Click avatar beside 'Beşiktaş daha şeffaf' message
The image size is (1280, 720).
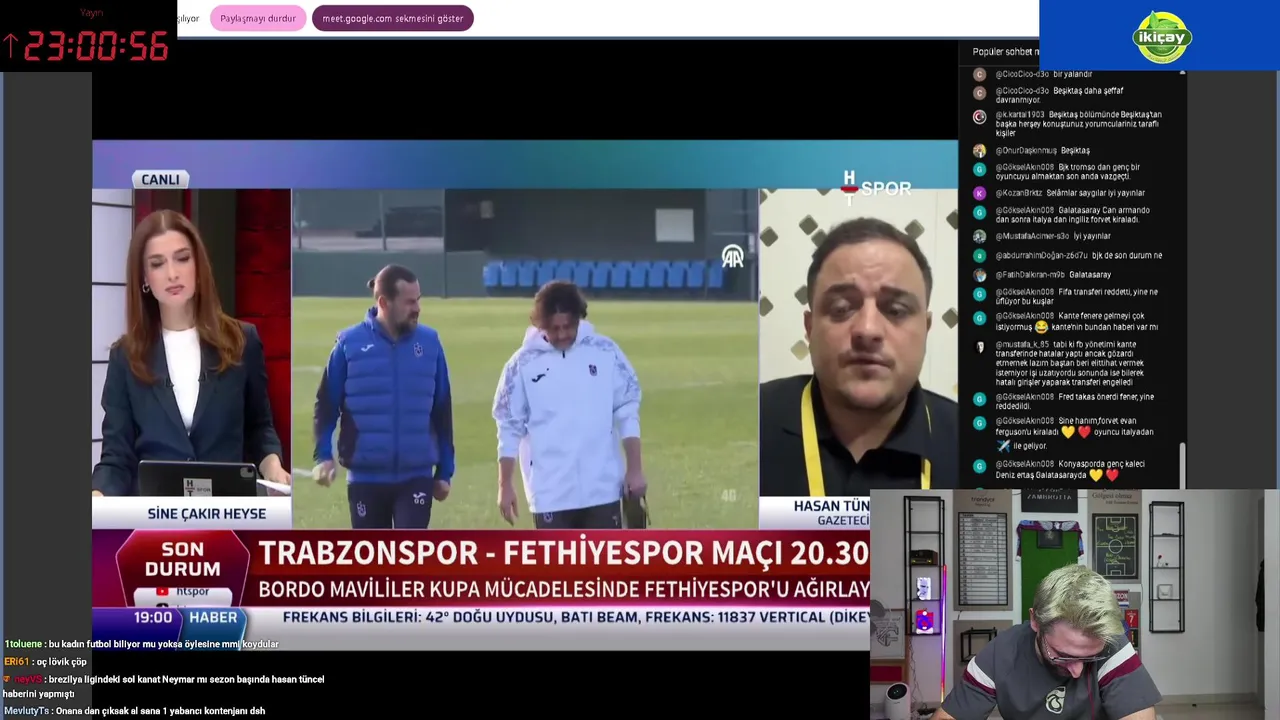[979, 93]
